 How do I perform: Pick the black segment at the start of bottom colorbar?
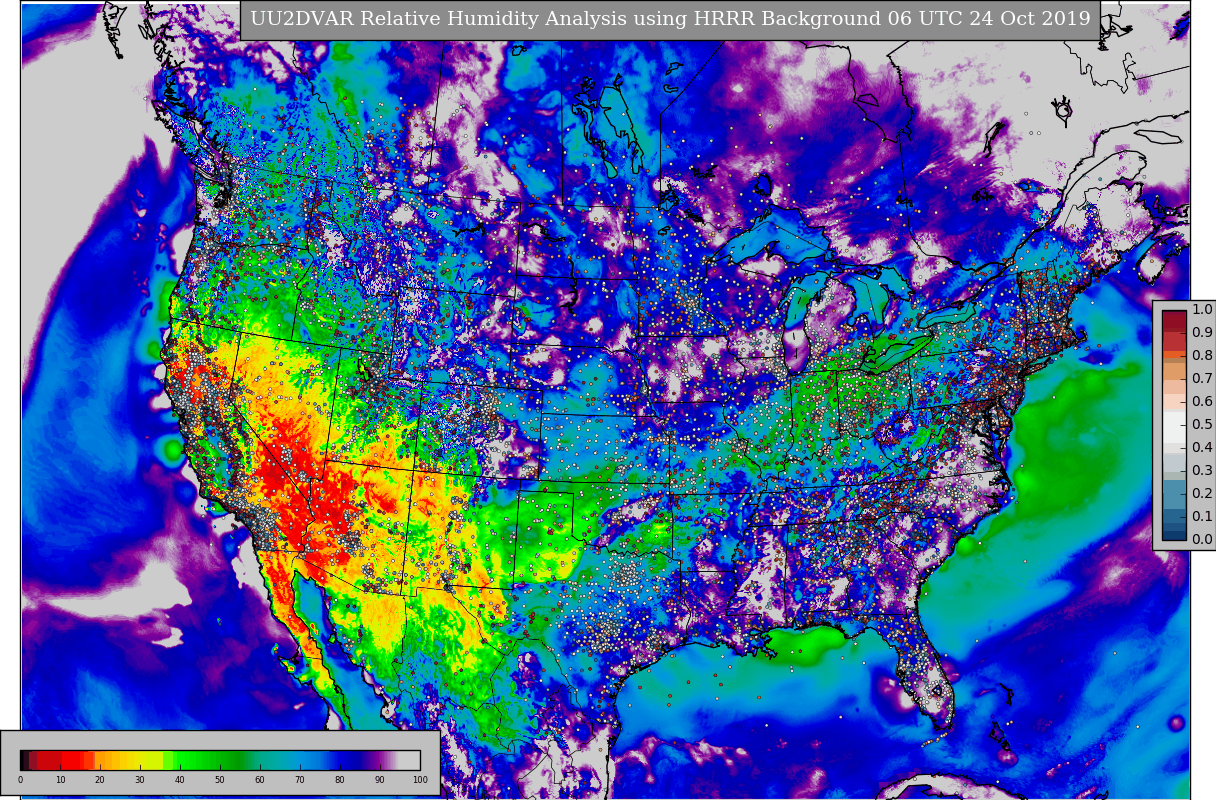23,760
